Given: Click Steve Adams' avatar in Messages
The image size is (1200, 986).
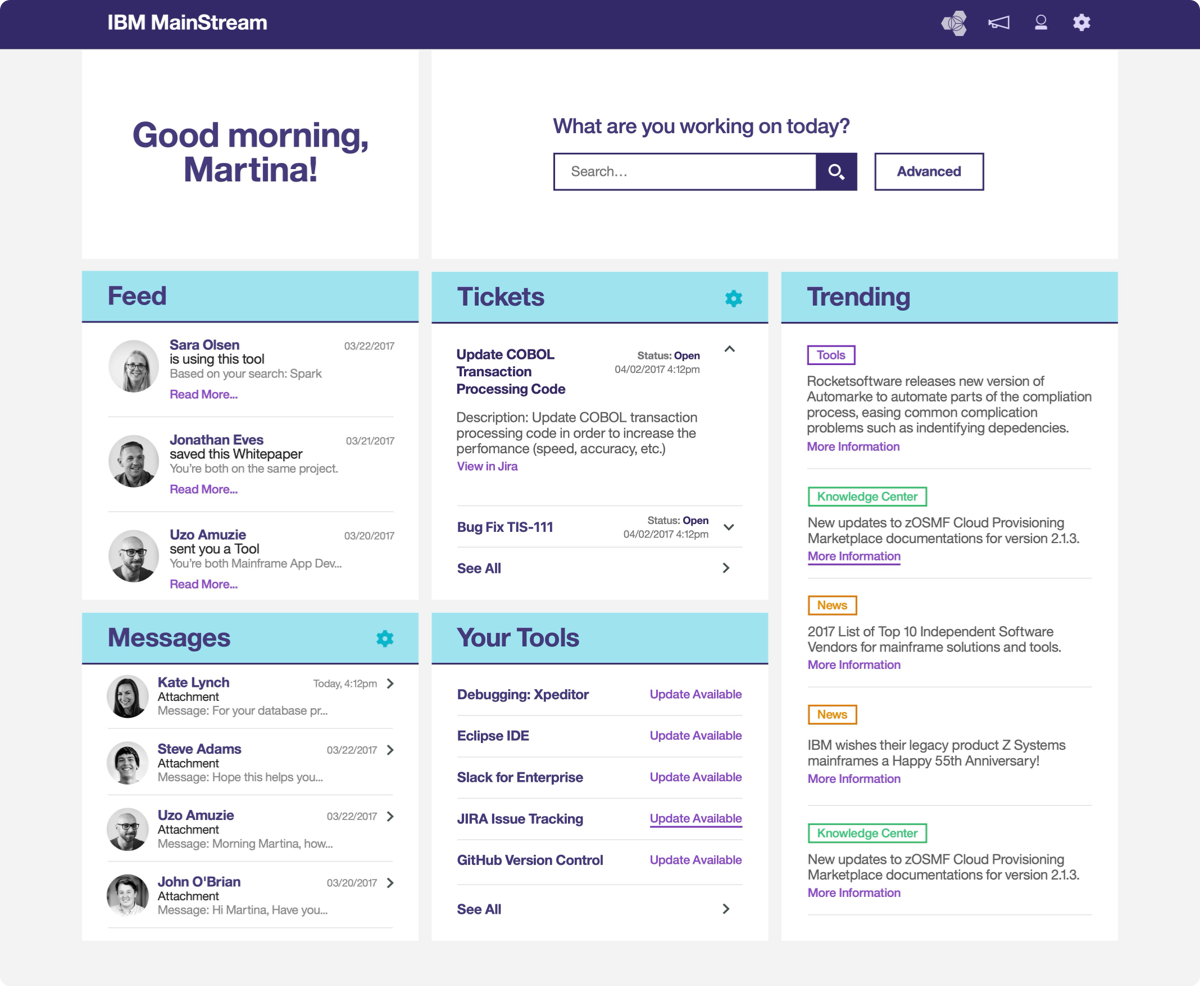Looking at the screenshot, I should tap(127, 763).
